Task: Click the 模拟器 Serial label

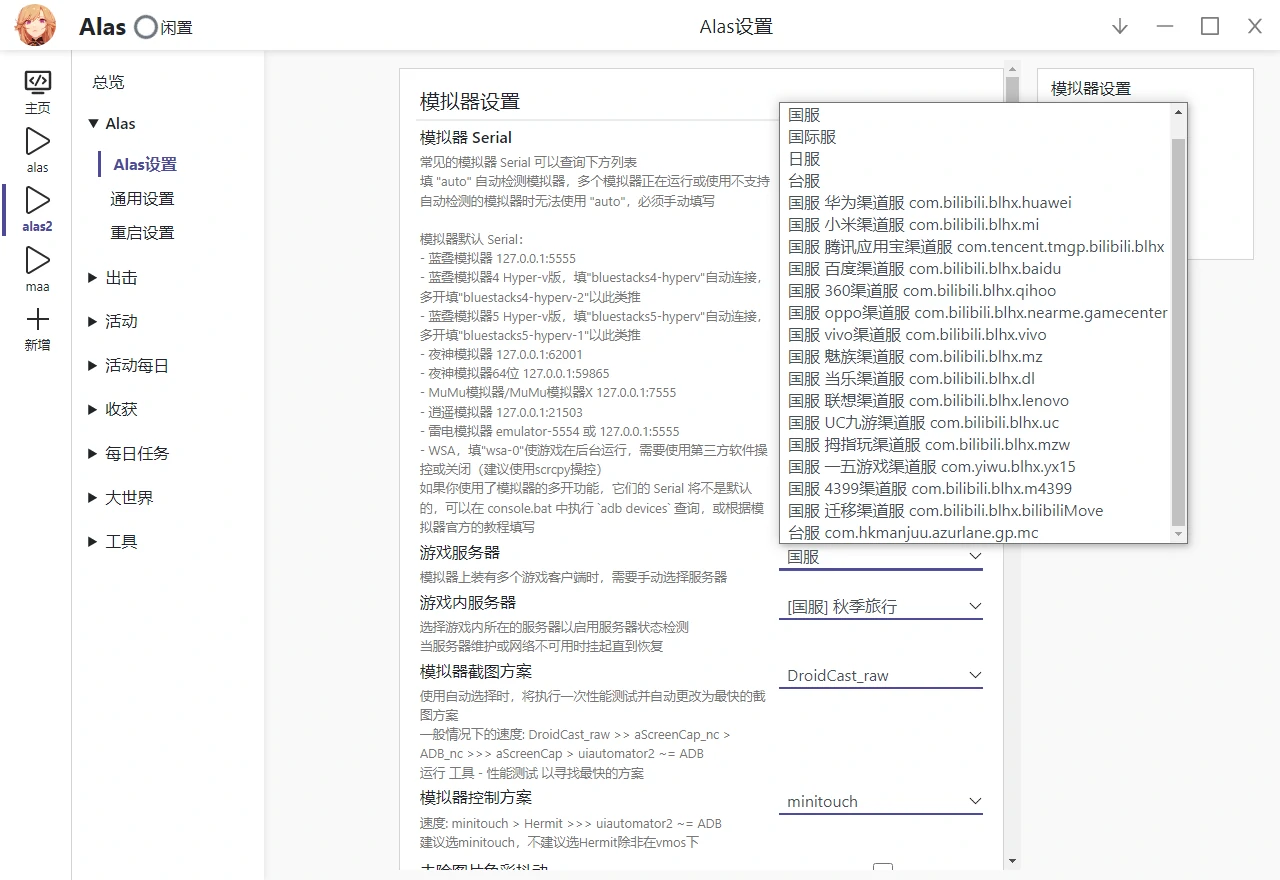Action: [x=466, y=138]
